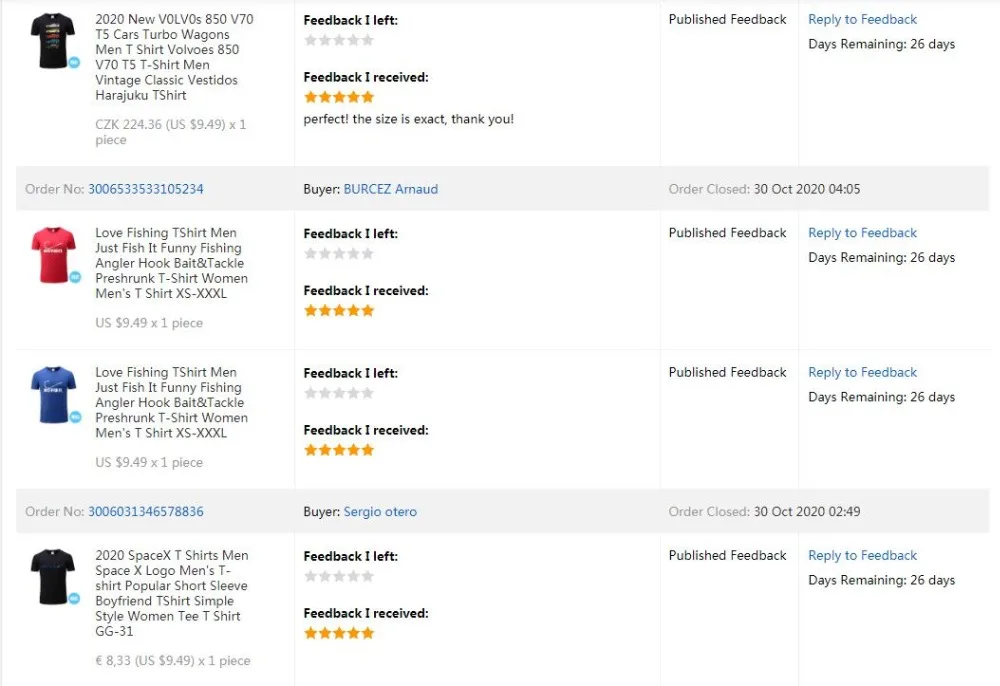Reply to Feedback for the red fishing shirt

pos(862,233)
